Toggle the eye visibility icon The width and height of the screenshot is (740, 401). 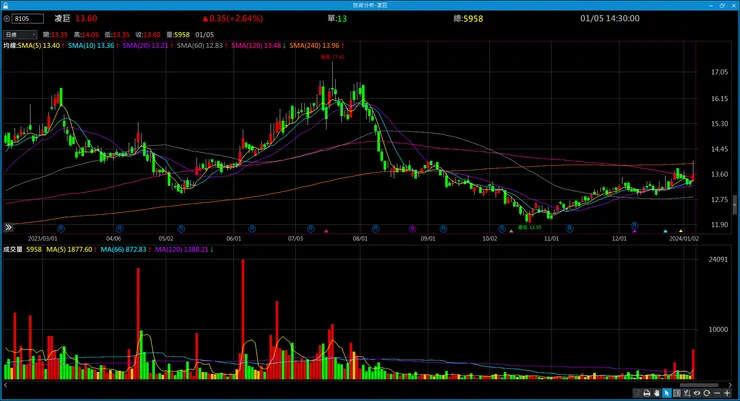click(697, 393)
